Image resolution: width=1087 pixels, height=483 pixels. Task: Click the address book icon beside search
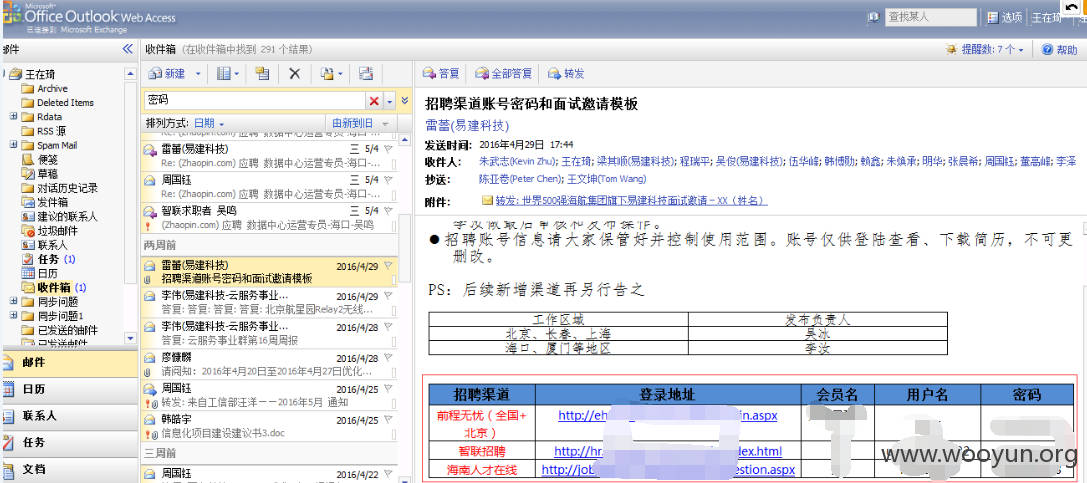[x=874, y=17]
